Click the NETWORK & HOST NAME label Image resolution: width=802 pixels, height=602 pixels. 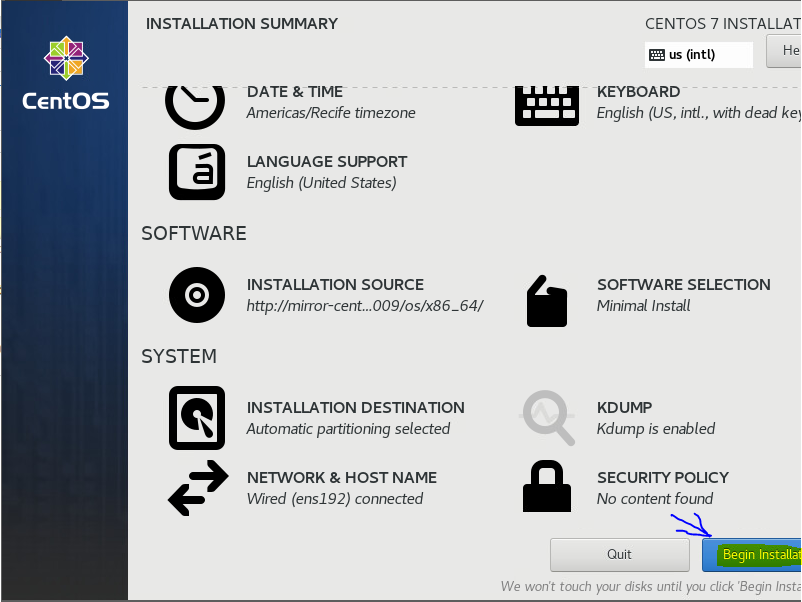pos(341,477)
